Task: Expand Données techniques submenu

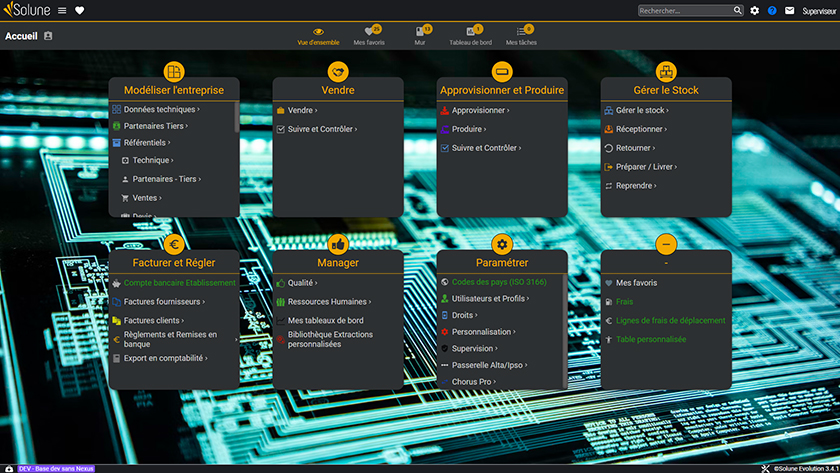Action: click(x=160, y=110)
